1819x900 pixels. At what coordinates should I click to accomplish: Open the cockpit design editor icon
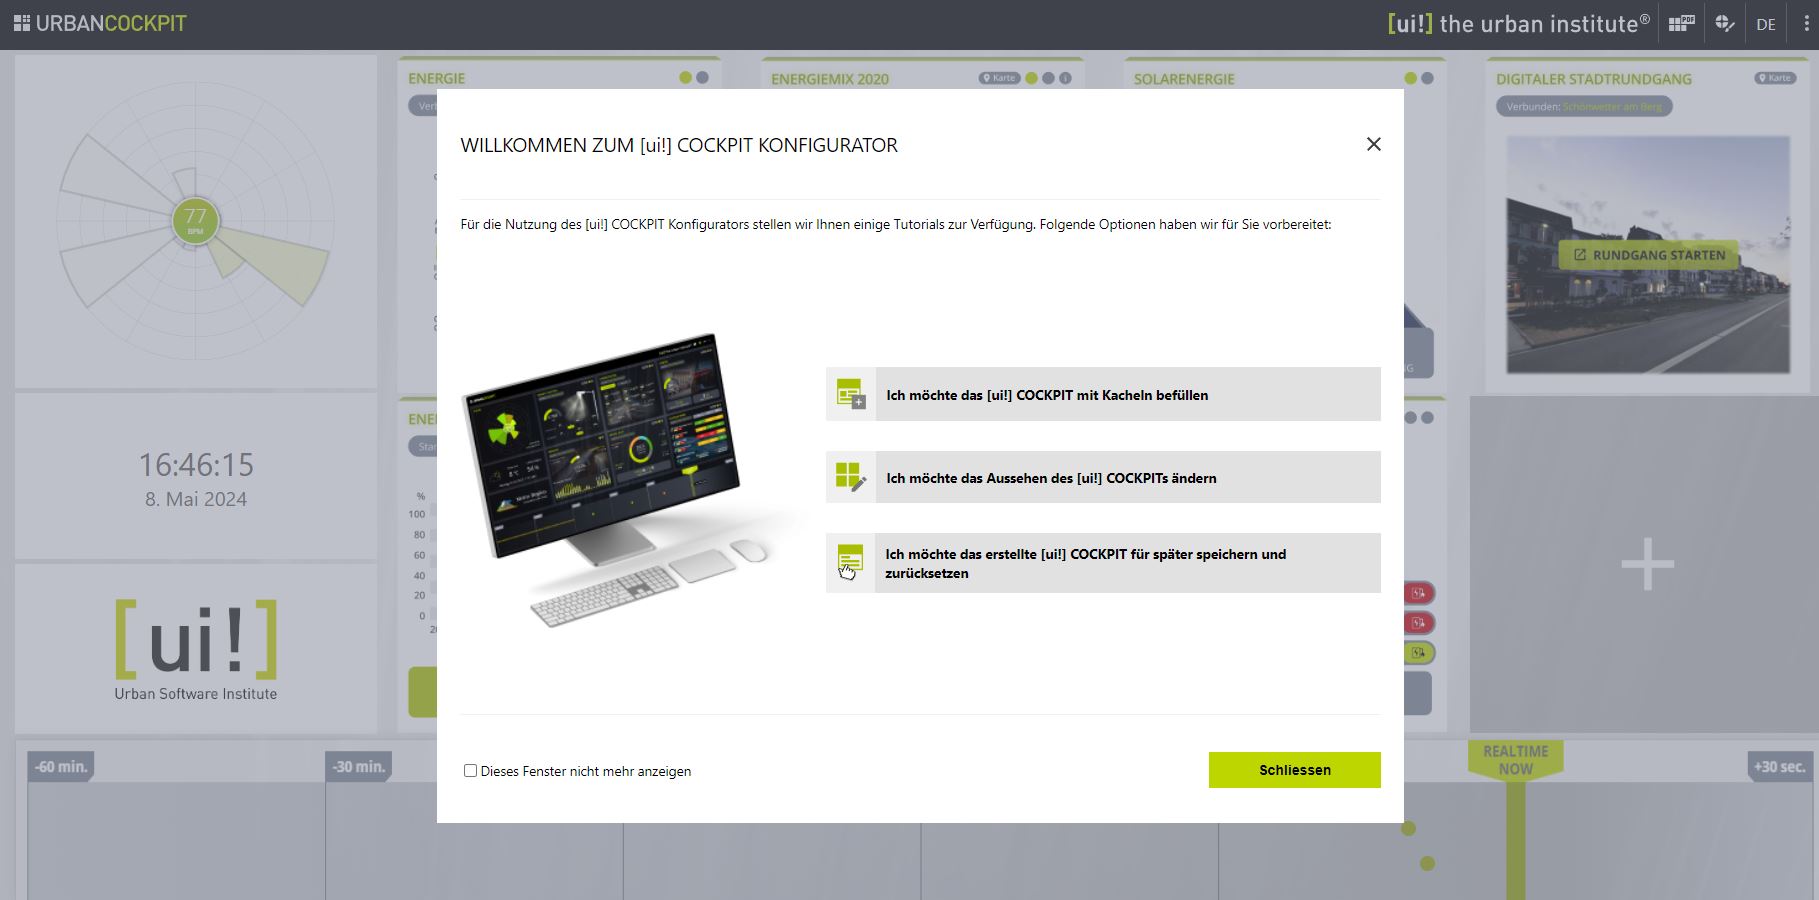pos(1724,24)
